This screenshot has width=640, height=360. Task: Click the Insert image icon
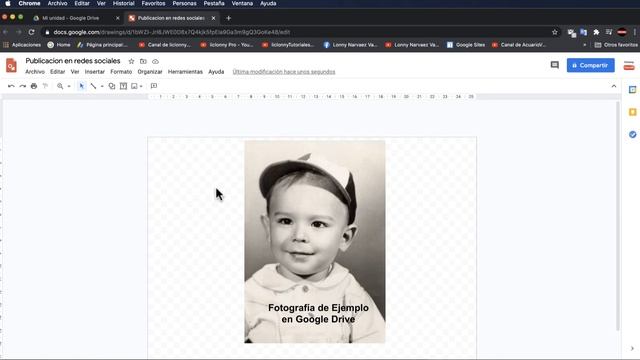tap(134, 86)
